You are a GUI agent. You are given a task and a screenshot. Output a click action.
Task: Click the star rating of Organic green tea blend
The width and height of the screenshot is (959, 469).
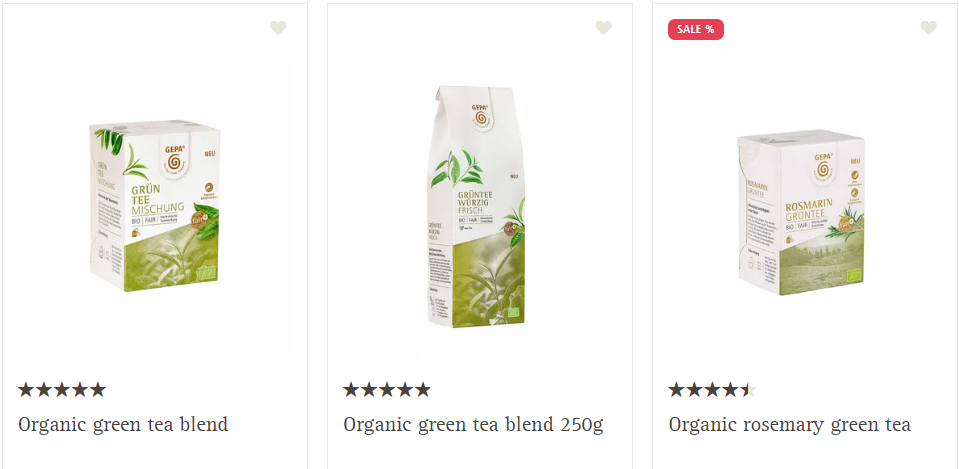coord(62,390)
